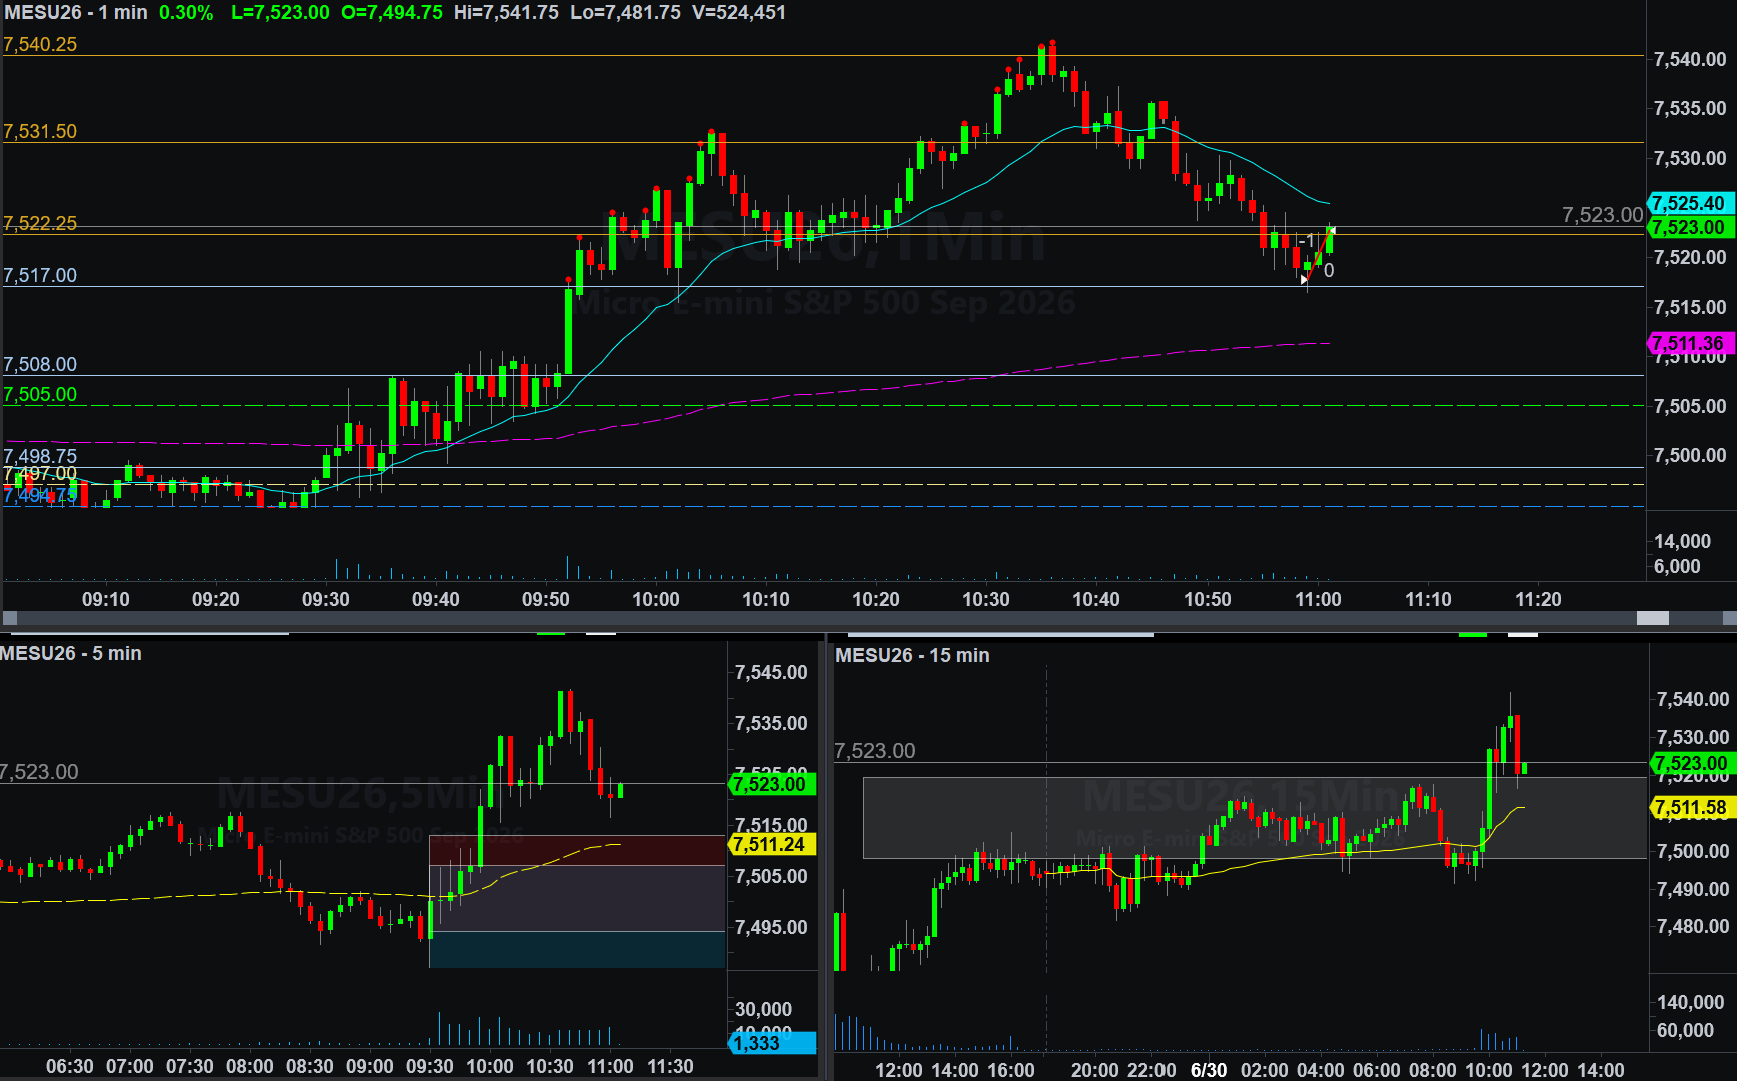Click the 10:30 label on 1 min time axis
The height and width of the screenshot is (1081, 1737).
tap(986, 599)
